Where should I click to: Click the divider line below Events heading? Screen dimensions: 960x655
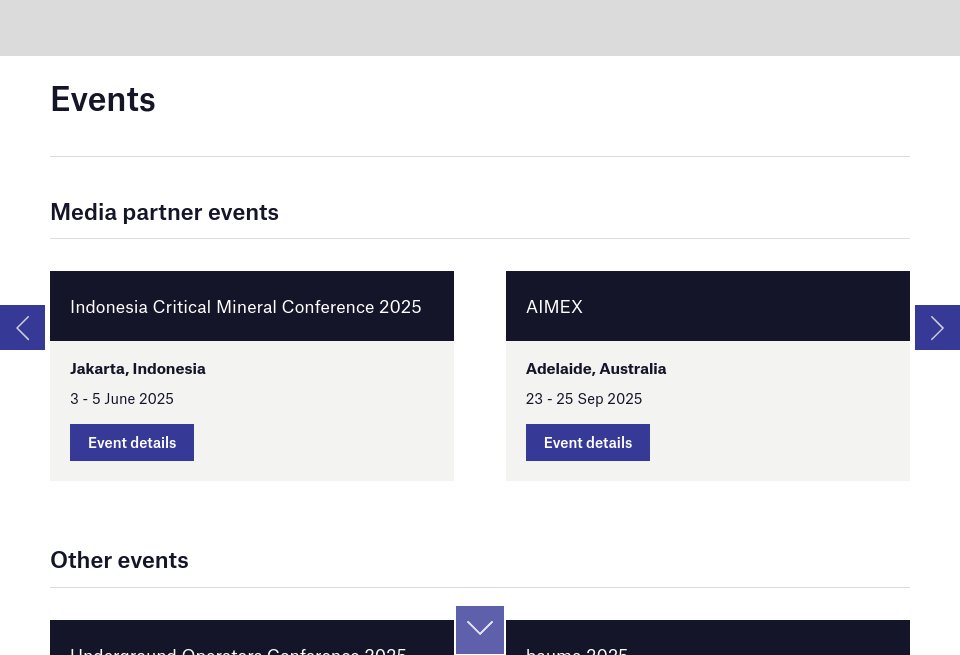pos(480,156)
